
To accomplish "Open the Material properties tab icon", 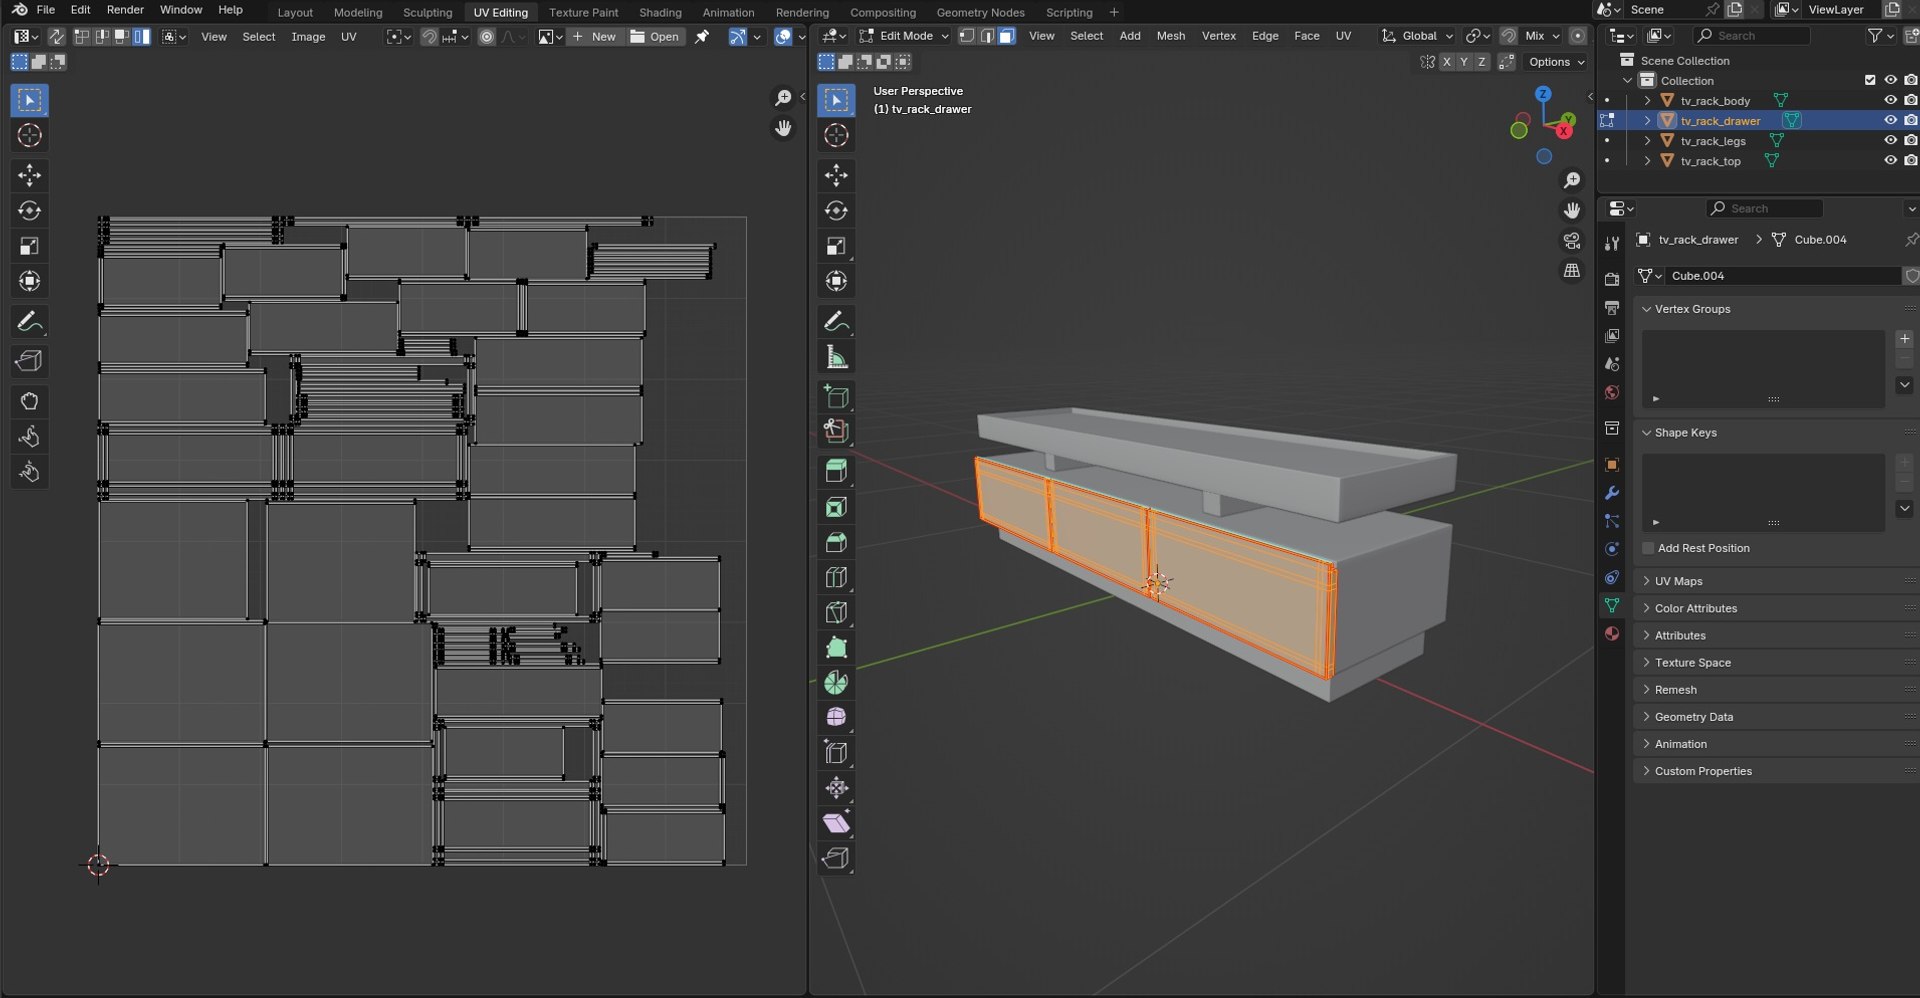I will [x=1611, y=633].
